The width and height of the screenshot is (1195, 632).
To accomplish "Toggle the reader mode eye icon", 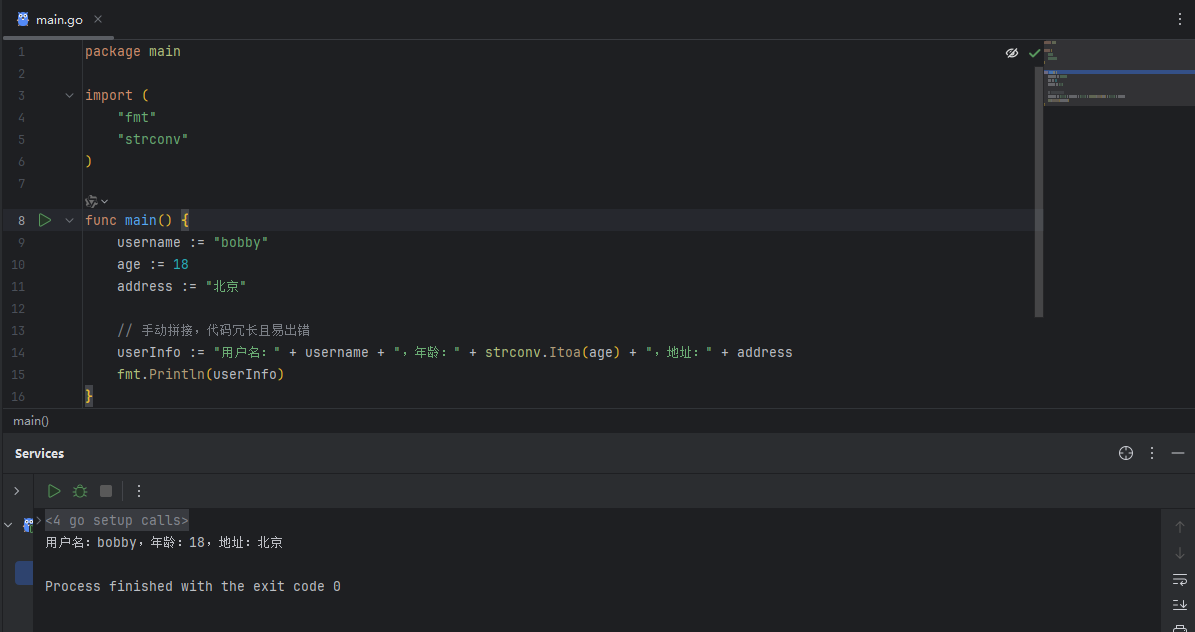I will coord(1011,53).
